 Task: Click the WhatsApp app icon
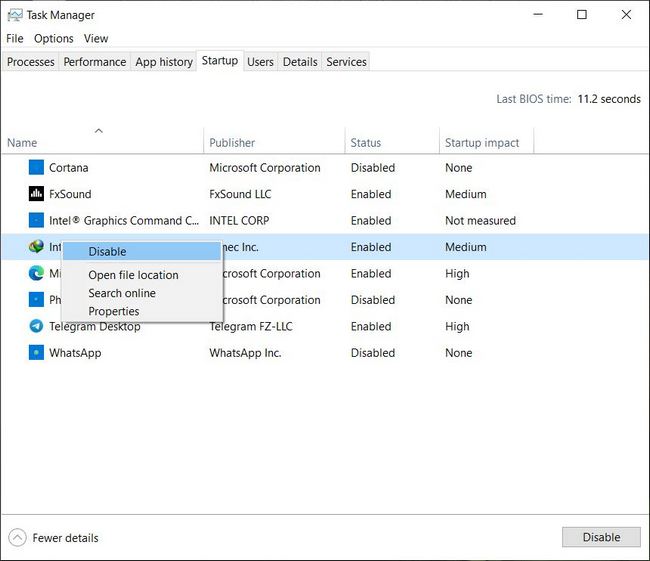36,352
